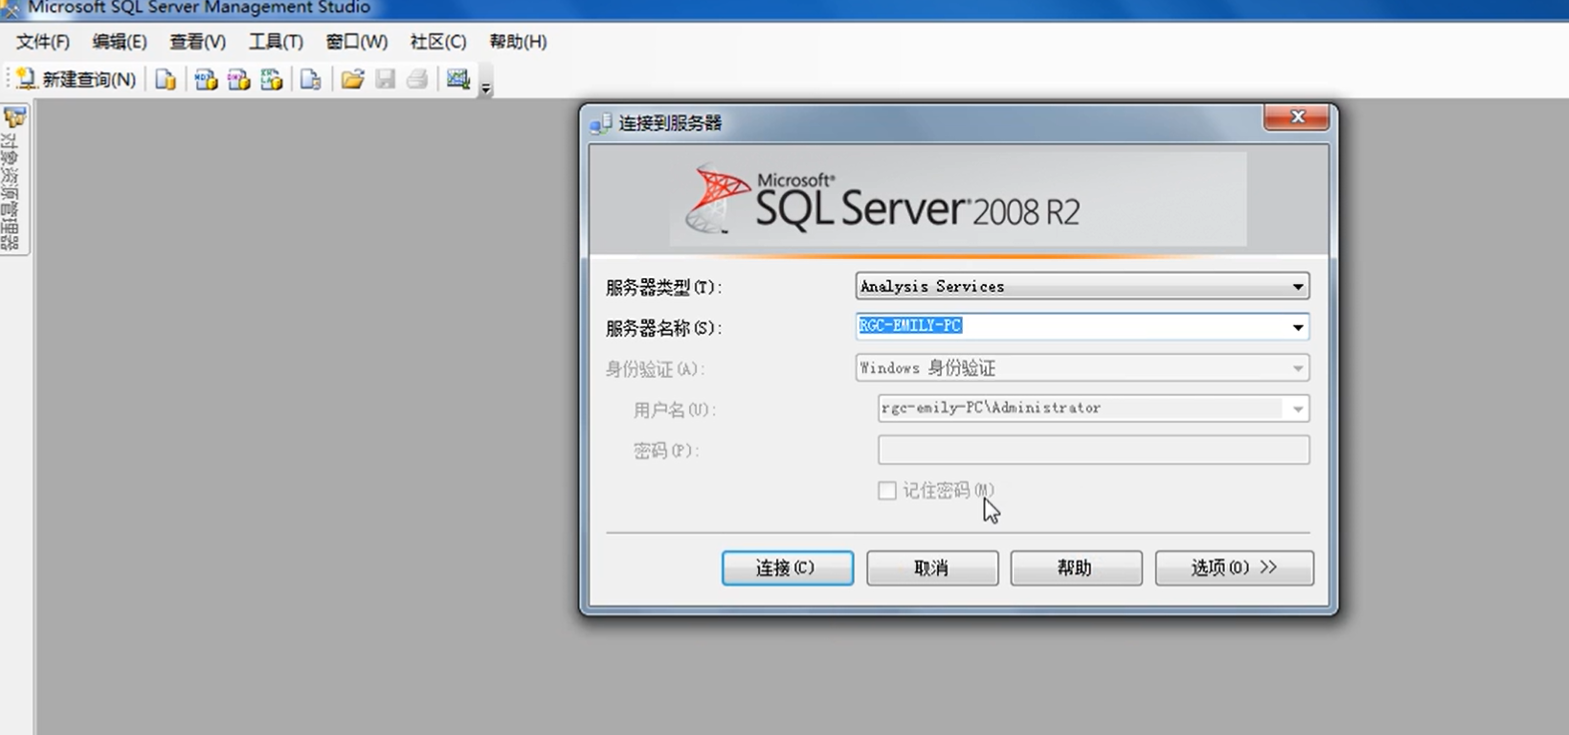Click the connect dialog title icon

[x=601, y=123]
